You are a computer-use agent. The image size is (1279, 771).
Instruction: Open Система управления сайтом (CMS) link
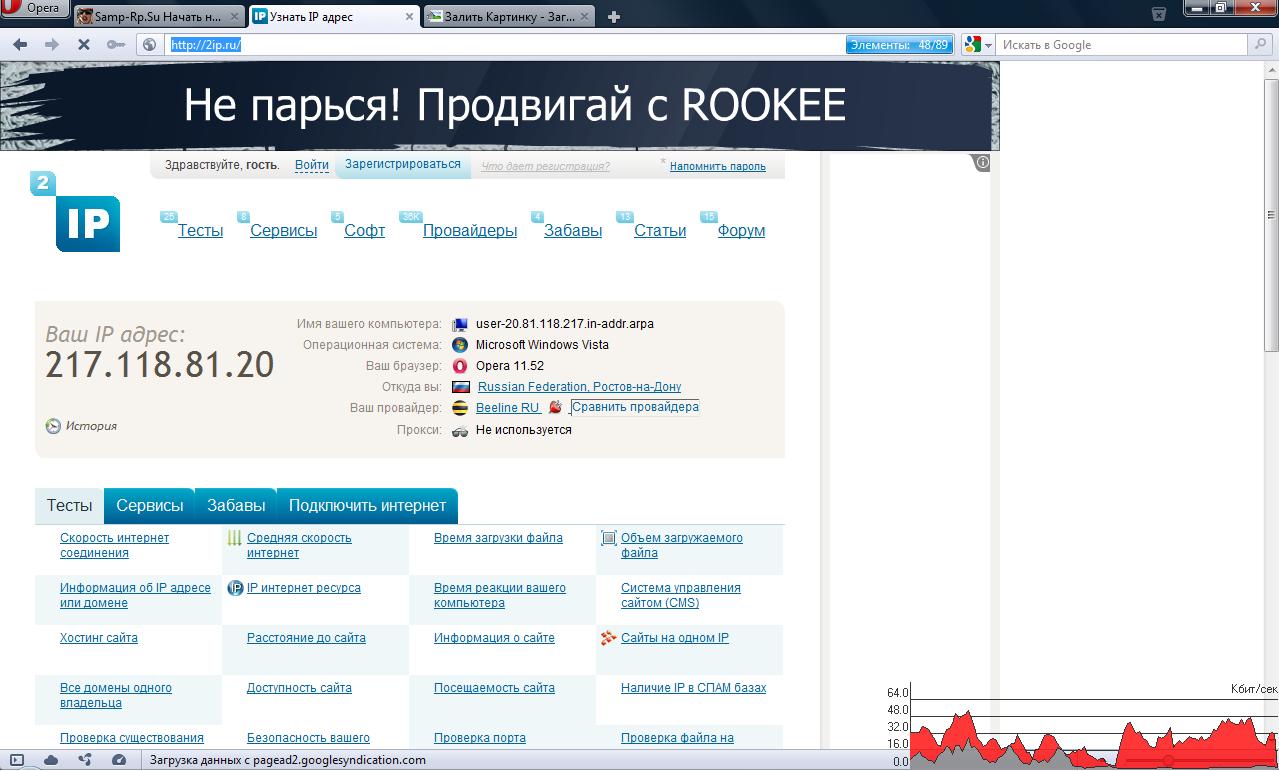680,595
